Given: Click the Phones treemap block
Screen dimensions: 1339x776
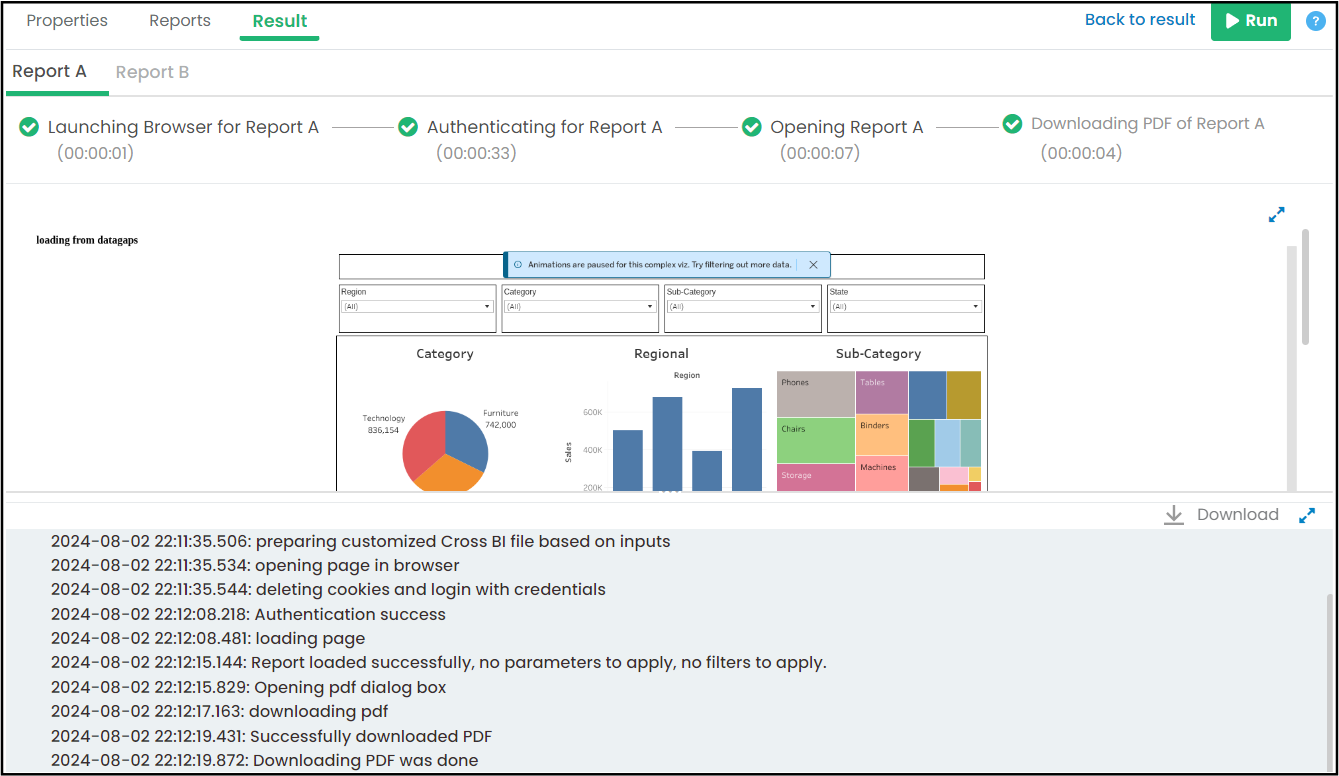Looking at the screenshot, I should [816, 394].
